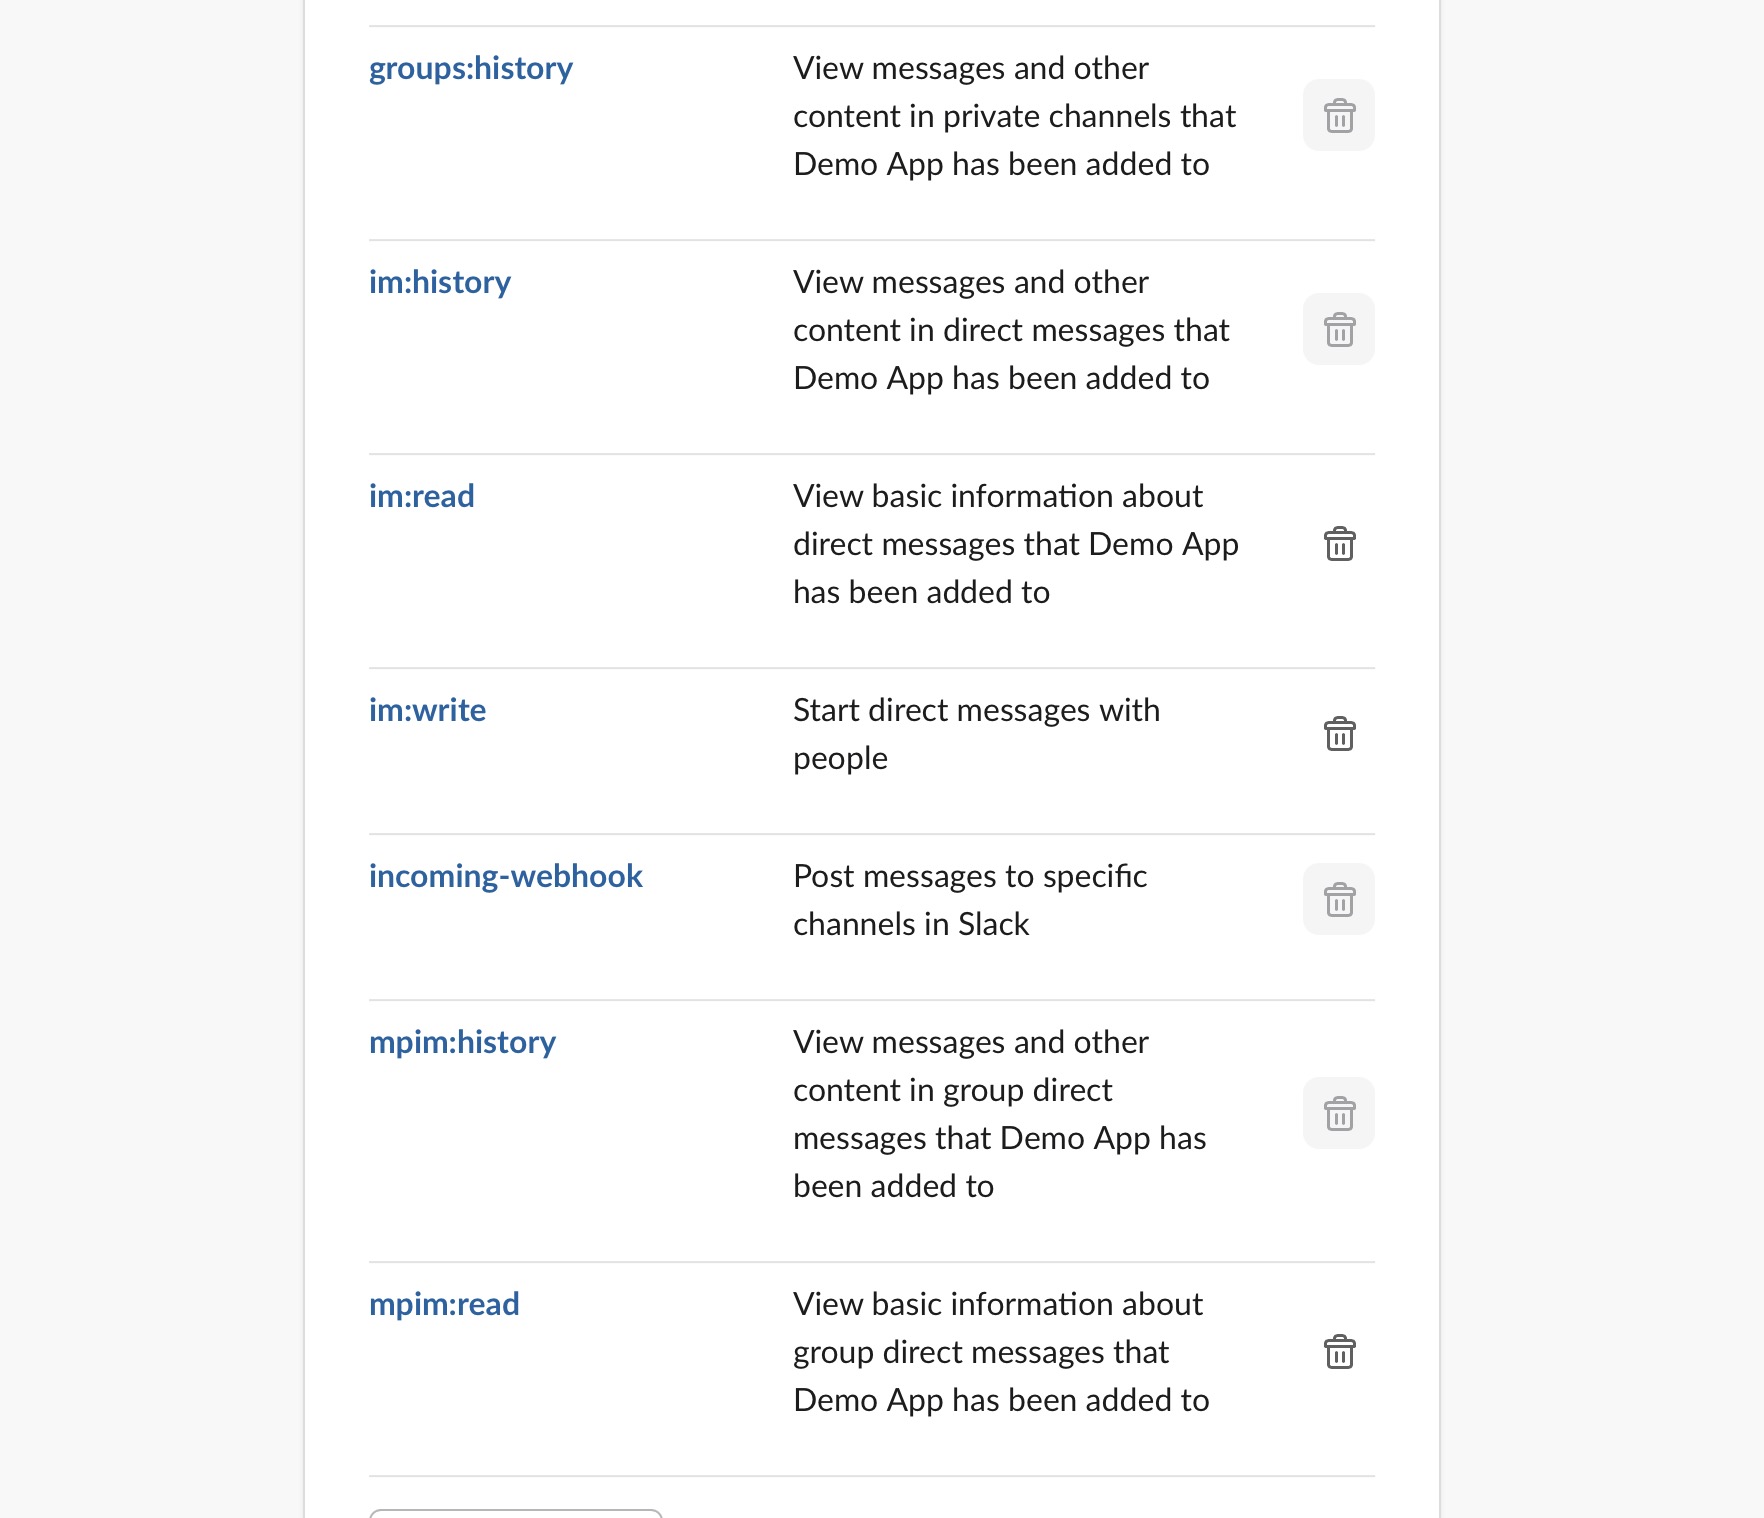Click the trash icon for im:read
The width and height of the screenshot is (1764, 1518).
click(x=1339, y=544)
